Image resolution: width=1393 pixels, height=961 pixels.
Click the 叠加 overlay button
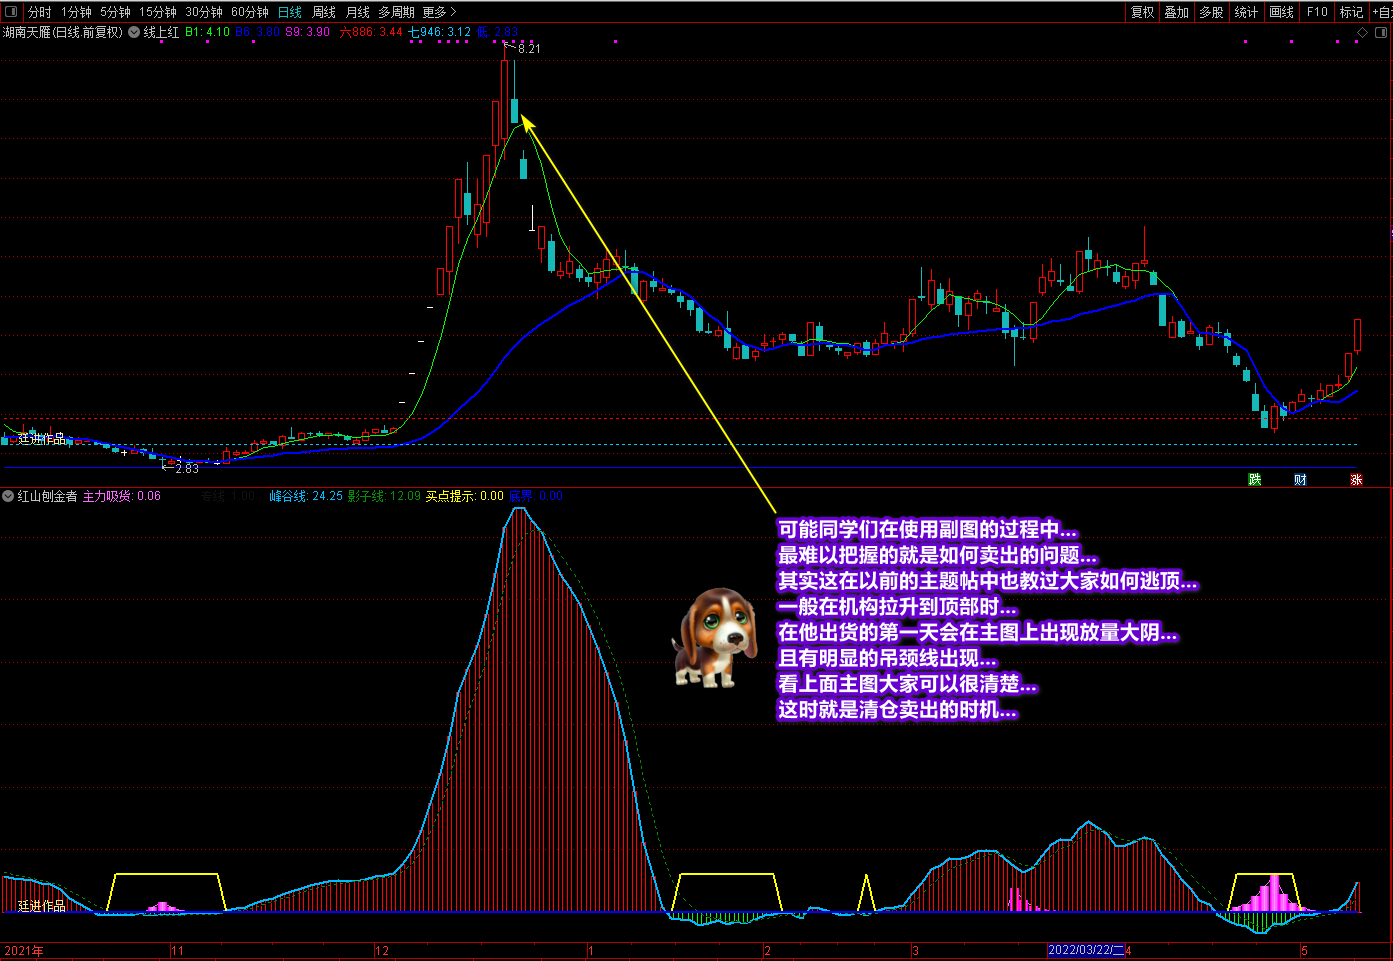tap(1176, 12)
